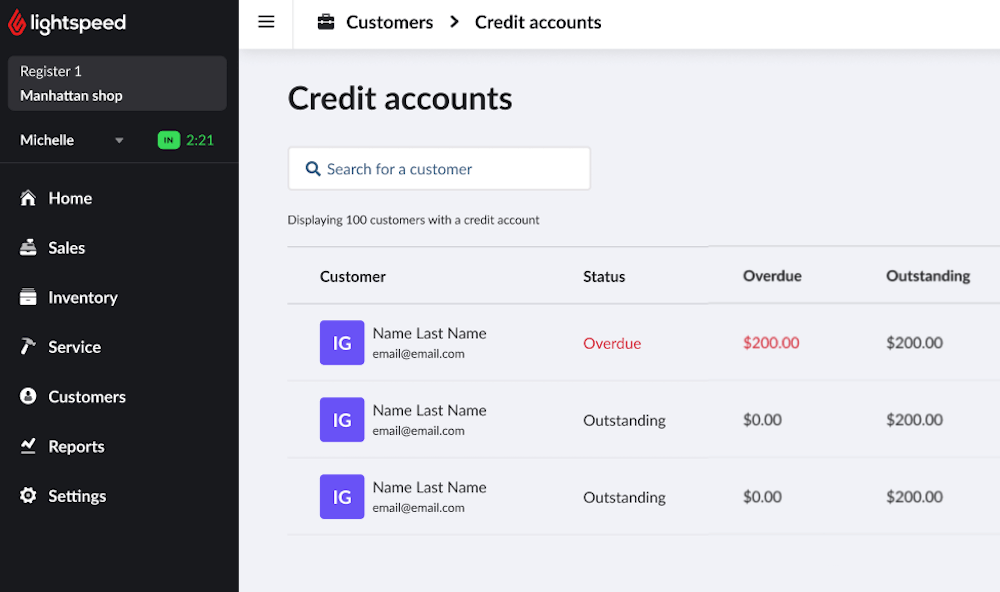Image resolution: width=1000 pixels, height=592 pixels.
Task: Open the Register 1 Manhattan shop selector
Action: pyautogui.click(x=117, y=82)
